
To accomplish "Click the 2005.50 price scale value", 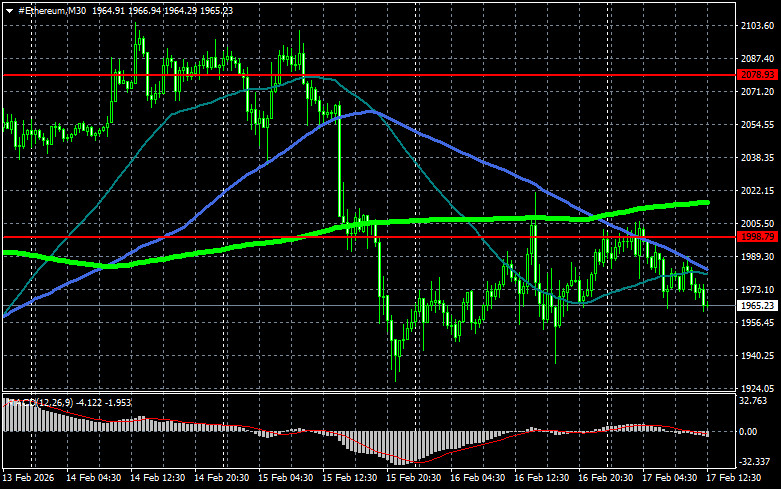I will coord(757,224).
